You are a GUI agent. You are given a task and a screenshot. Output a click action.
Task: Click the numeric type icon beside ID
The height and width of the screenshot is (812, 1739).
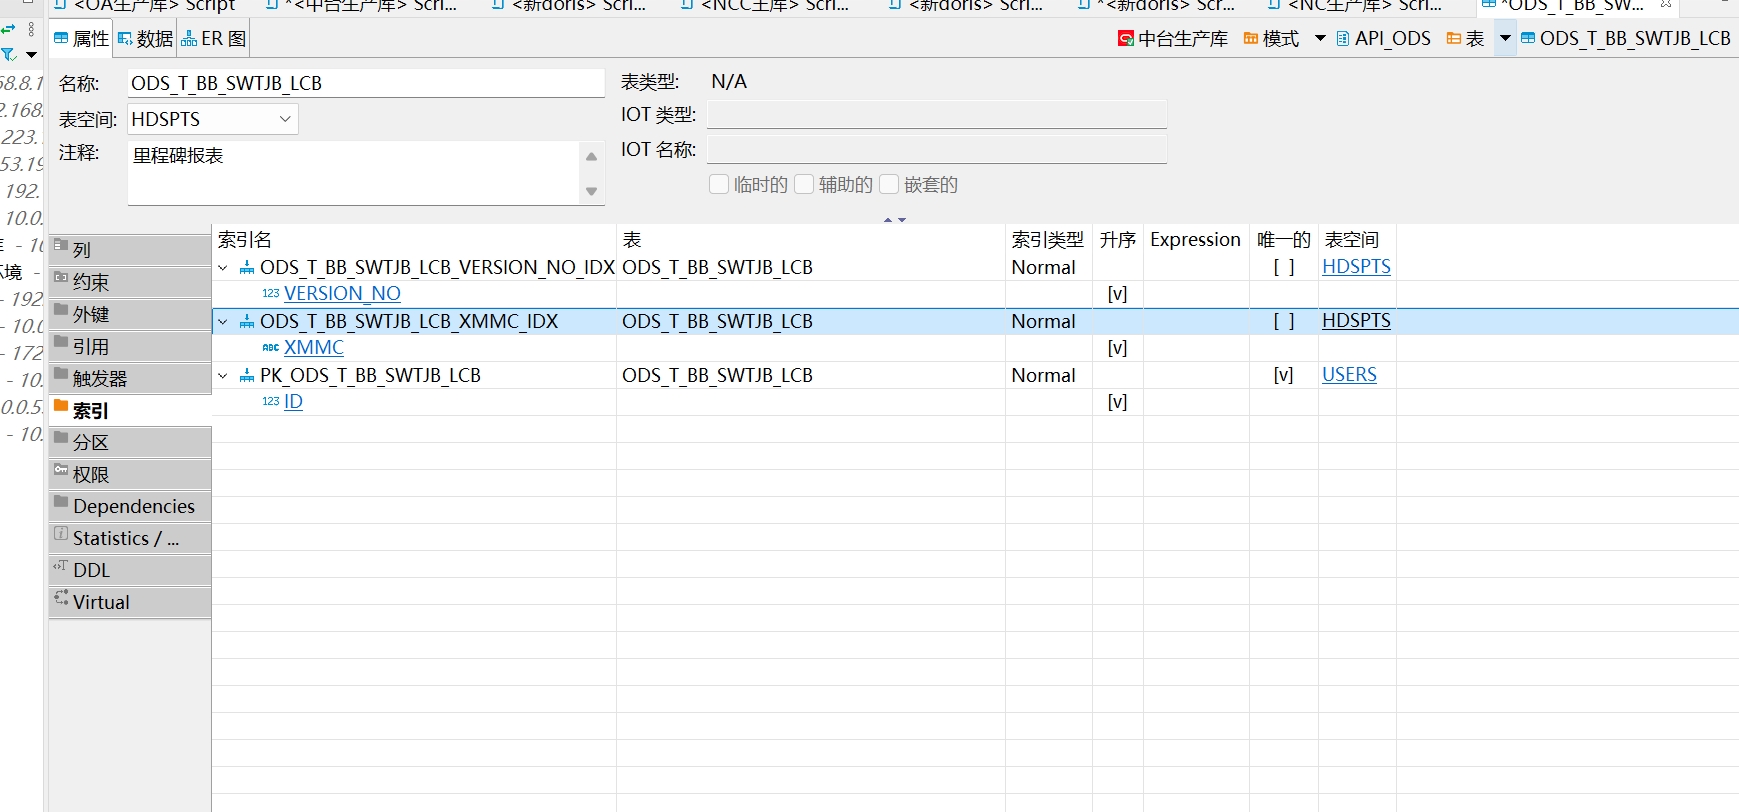[x=270, y=402]
